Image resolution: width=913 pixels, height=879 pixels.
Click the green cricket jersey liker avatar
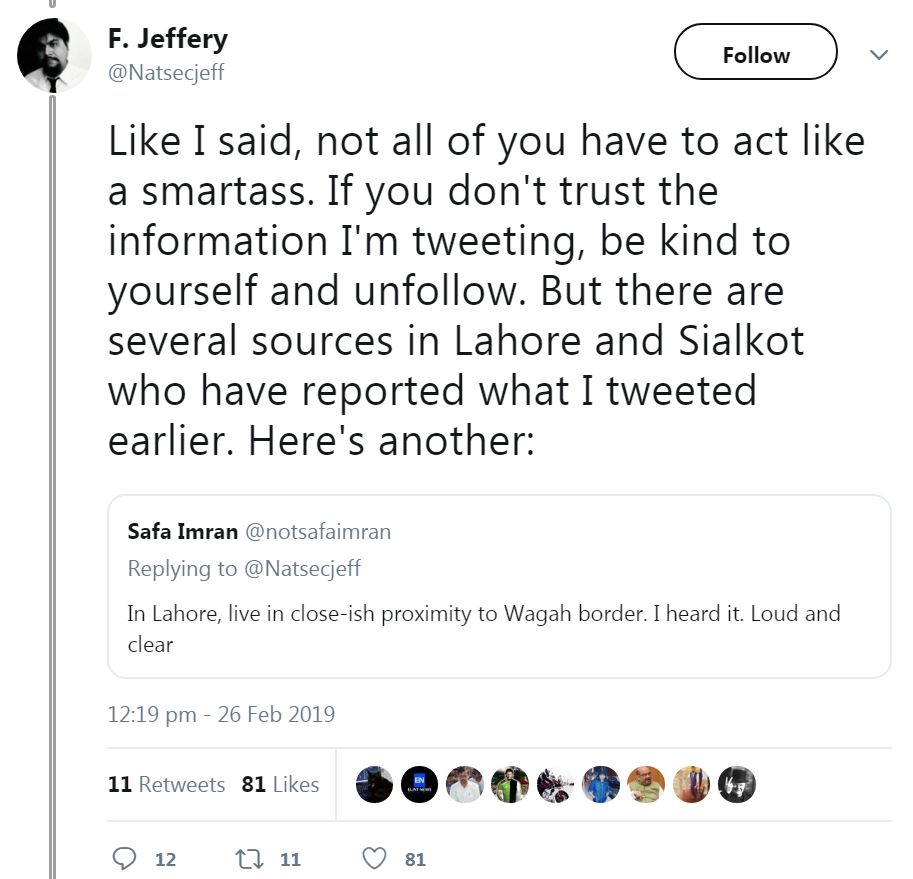click(510, 785)
